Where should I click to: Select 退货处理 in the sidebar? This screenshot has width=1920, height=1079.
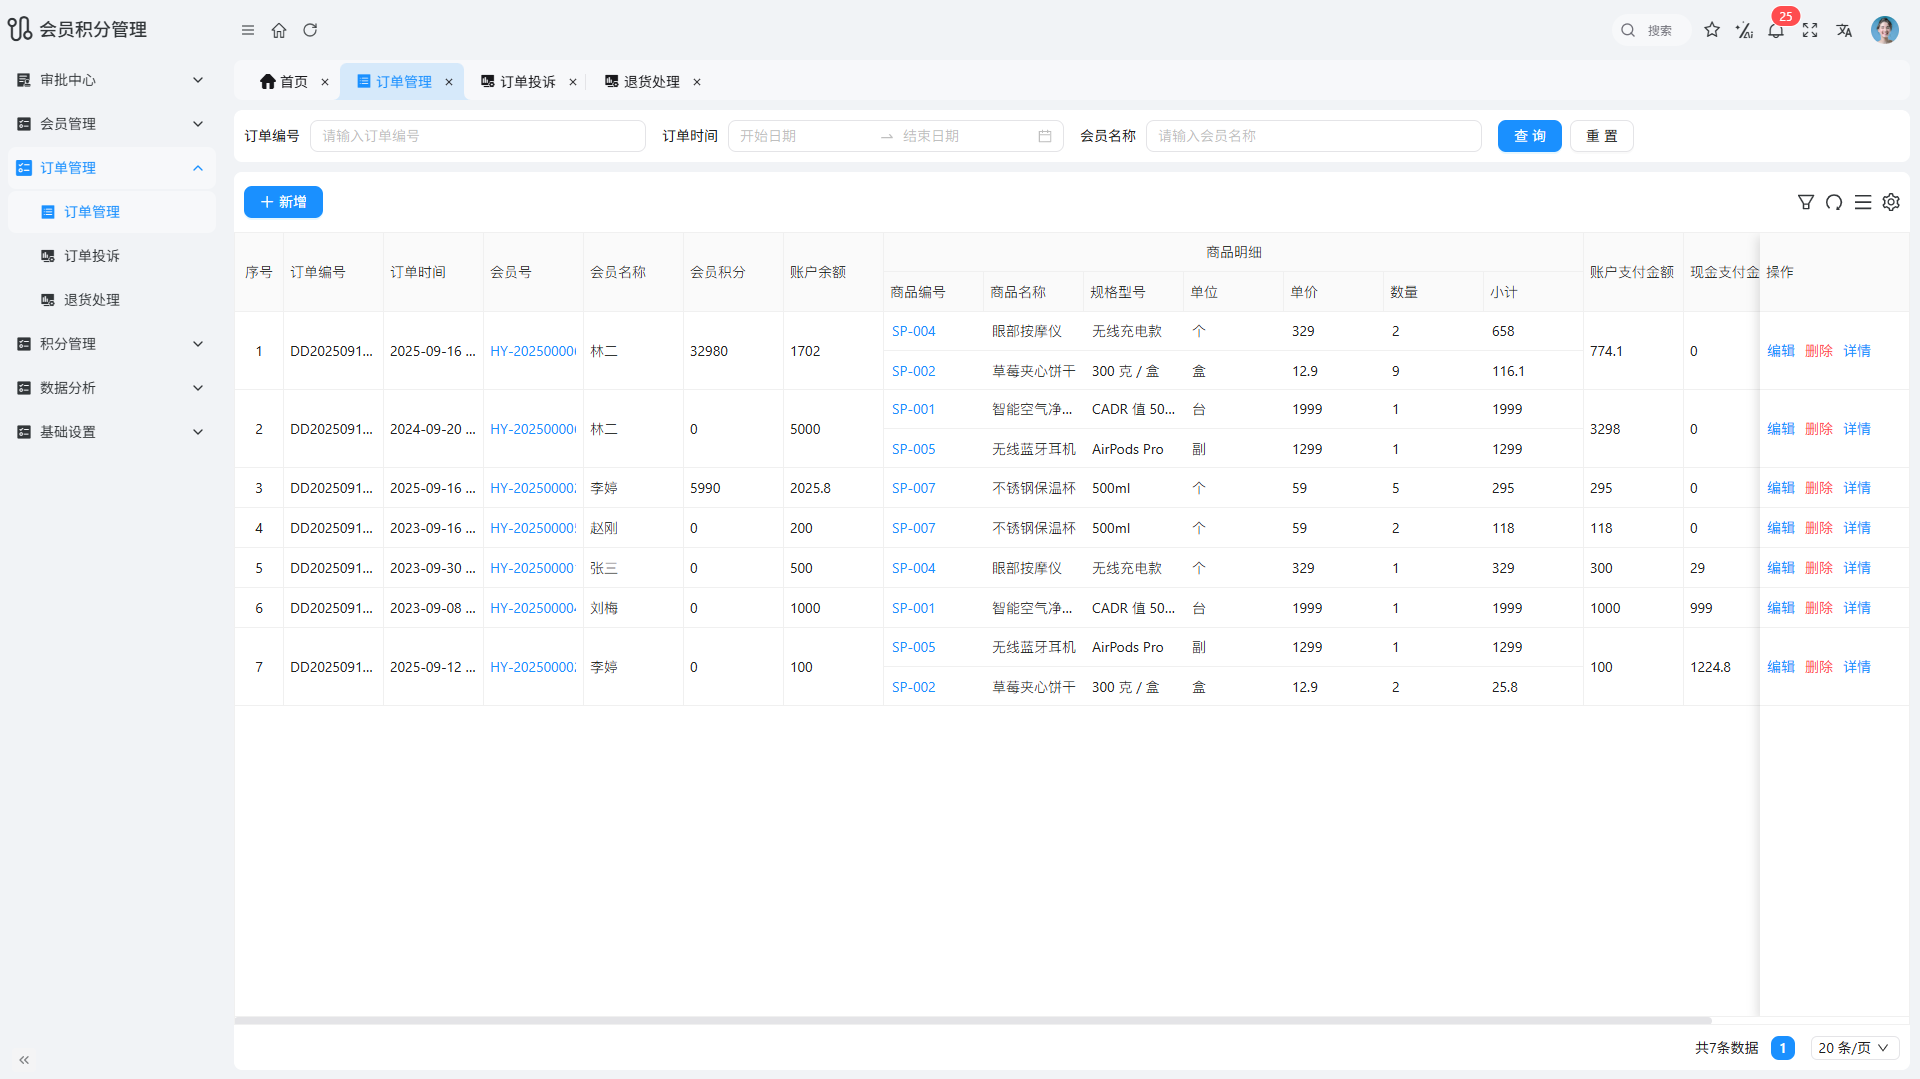pyautogui.click(x=92, y=300)
